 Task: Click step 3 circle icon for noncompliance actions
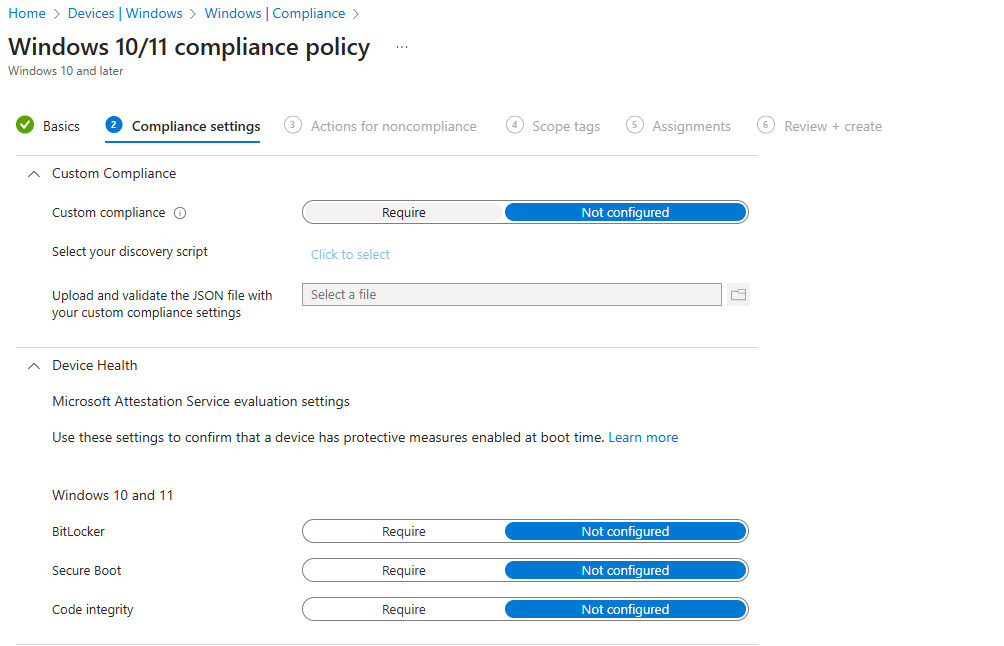point(293,125)
